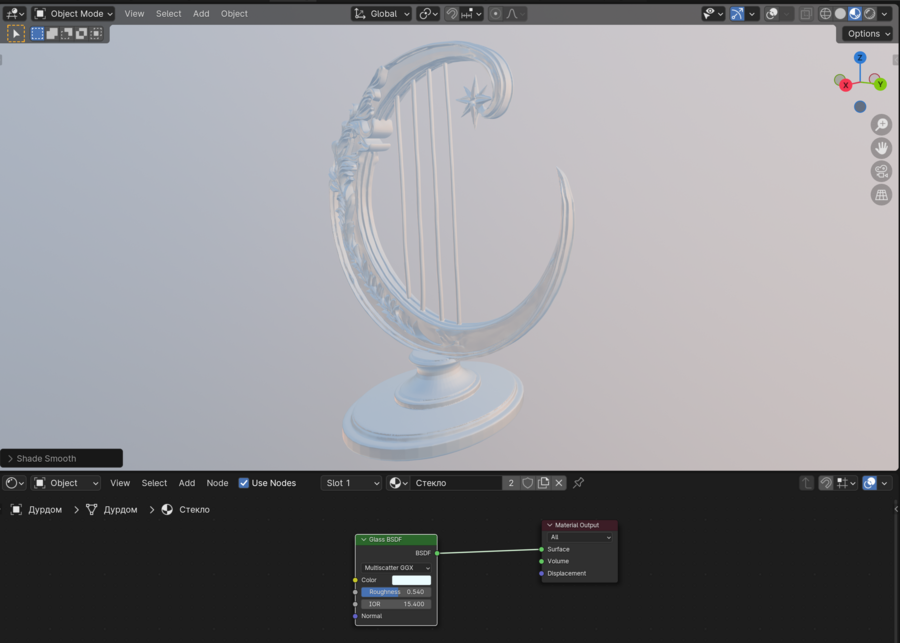This screenshot has height=643, width=900.
Task: Open the Multiscatter GGX distribution dropdown
Action: tap(397, 568)
